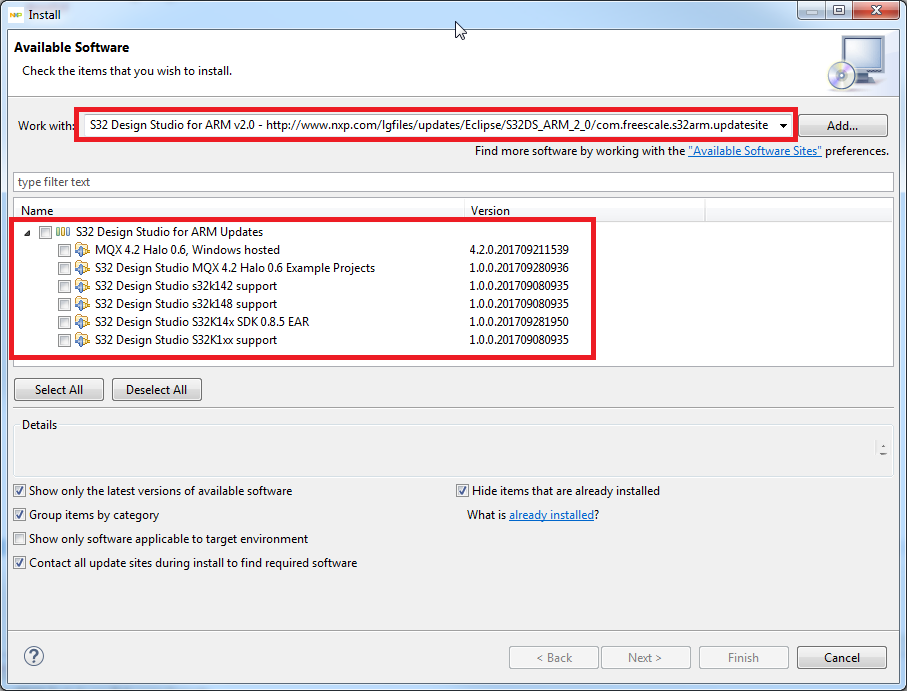This screenshot has height=691, width=907.
Task: Click the Add... button
Action: click(843, 125)
